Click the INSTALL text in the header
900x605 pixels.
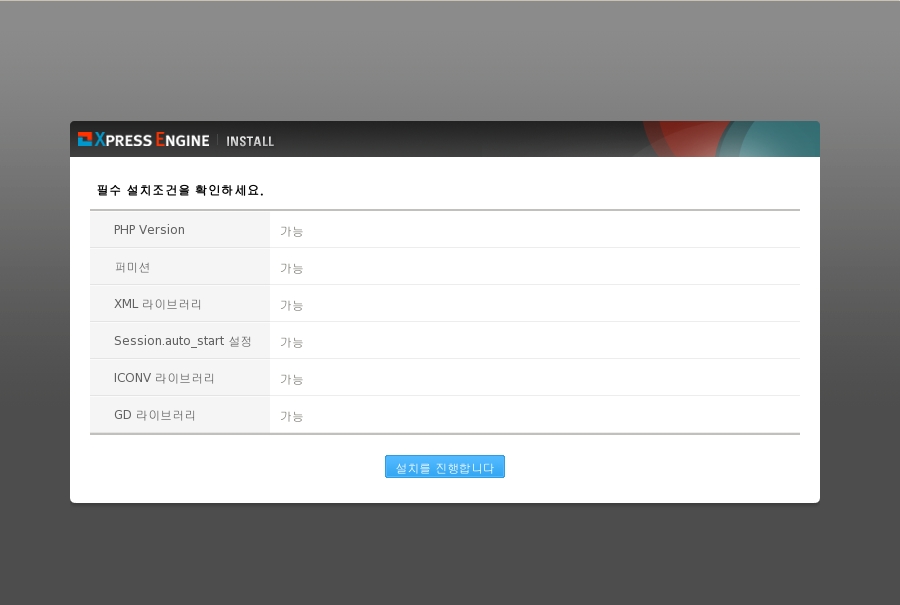[x=250, y=141]
